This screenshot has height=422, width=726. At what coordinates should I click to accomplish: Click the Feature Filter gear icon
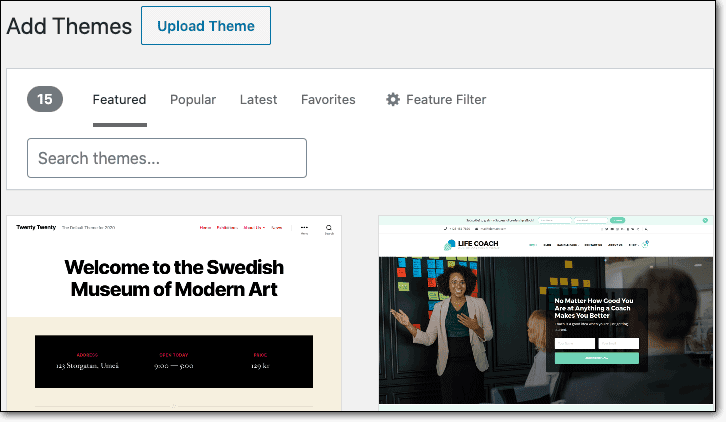393,100
